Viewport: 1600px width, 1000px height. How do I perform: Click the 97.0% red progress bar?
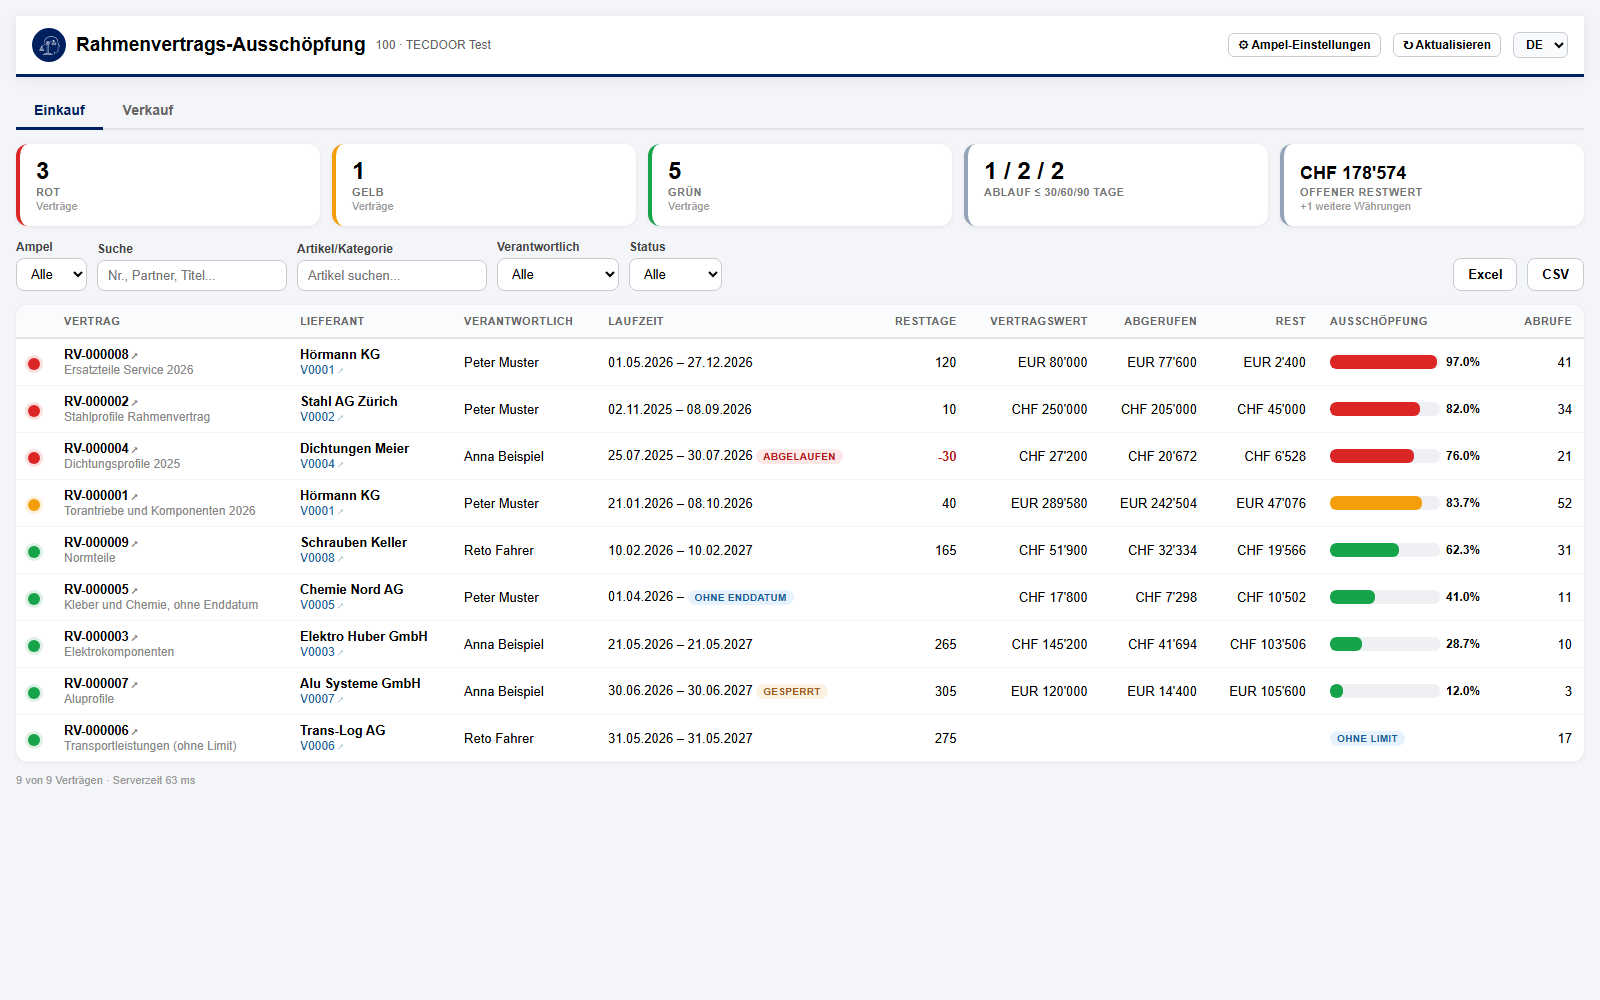(x=1384, y=362)
